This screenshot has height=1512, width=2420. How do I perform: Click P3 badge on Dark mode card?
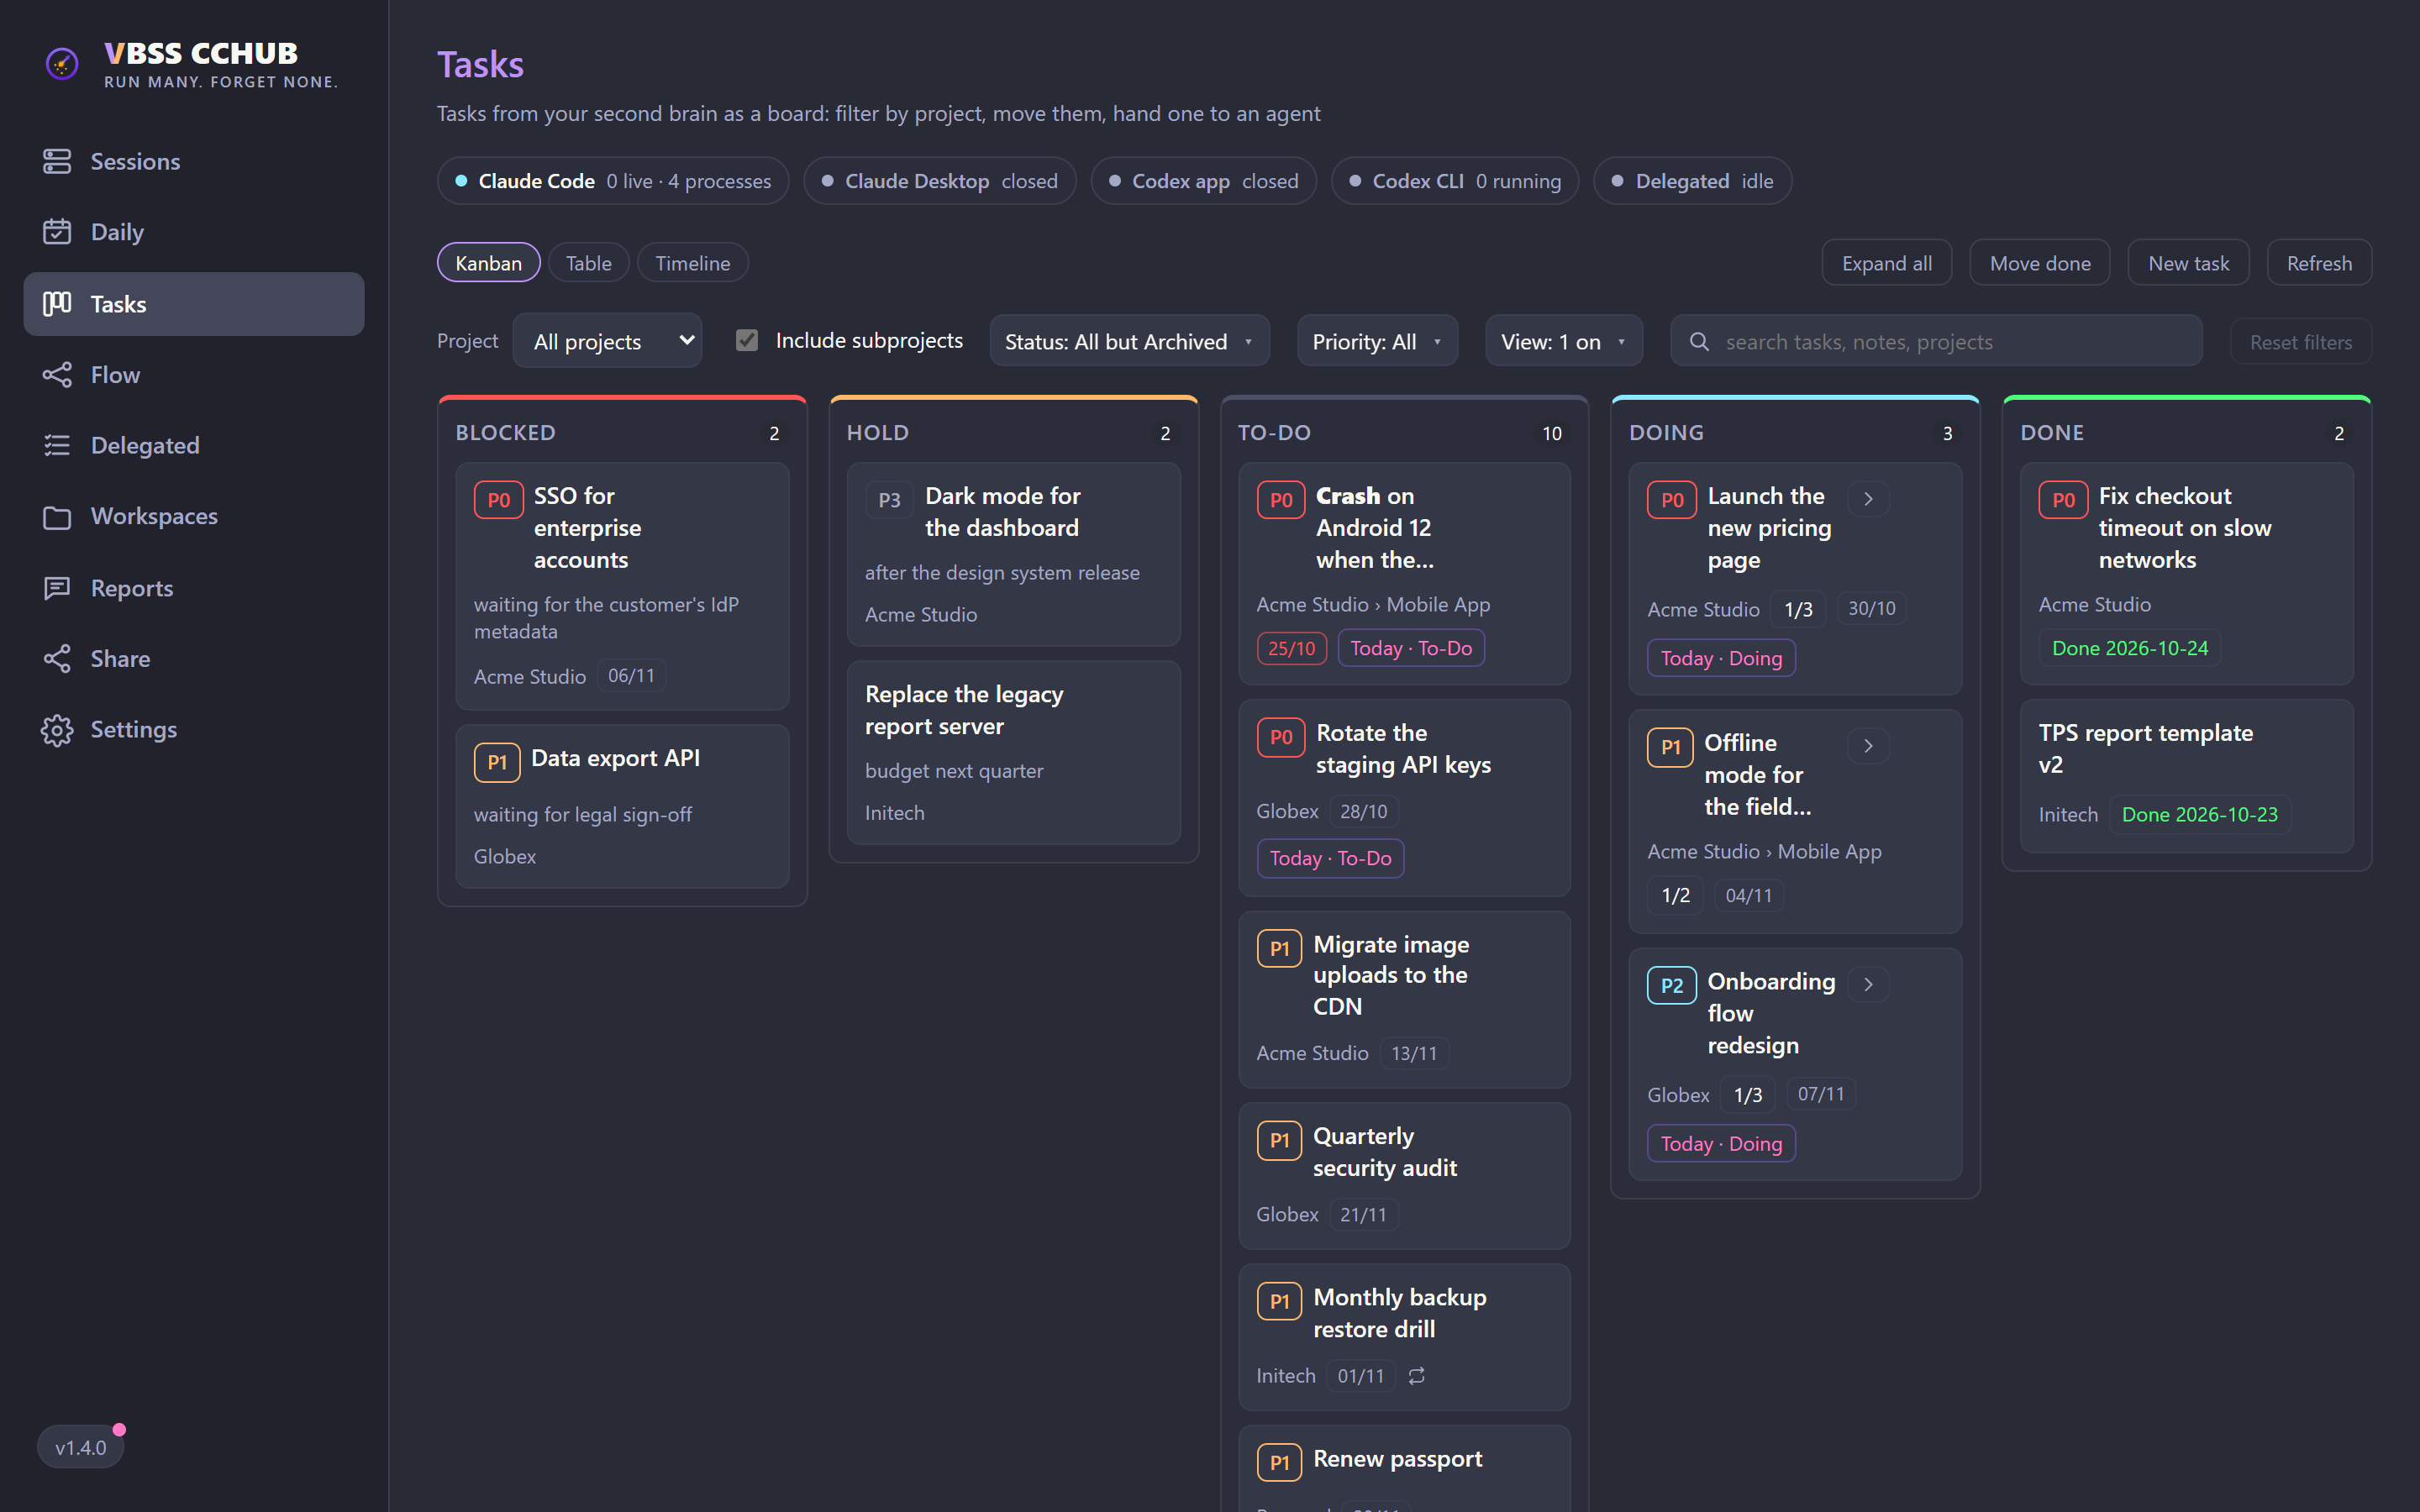[889, 500]
